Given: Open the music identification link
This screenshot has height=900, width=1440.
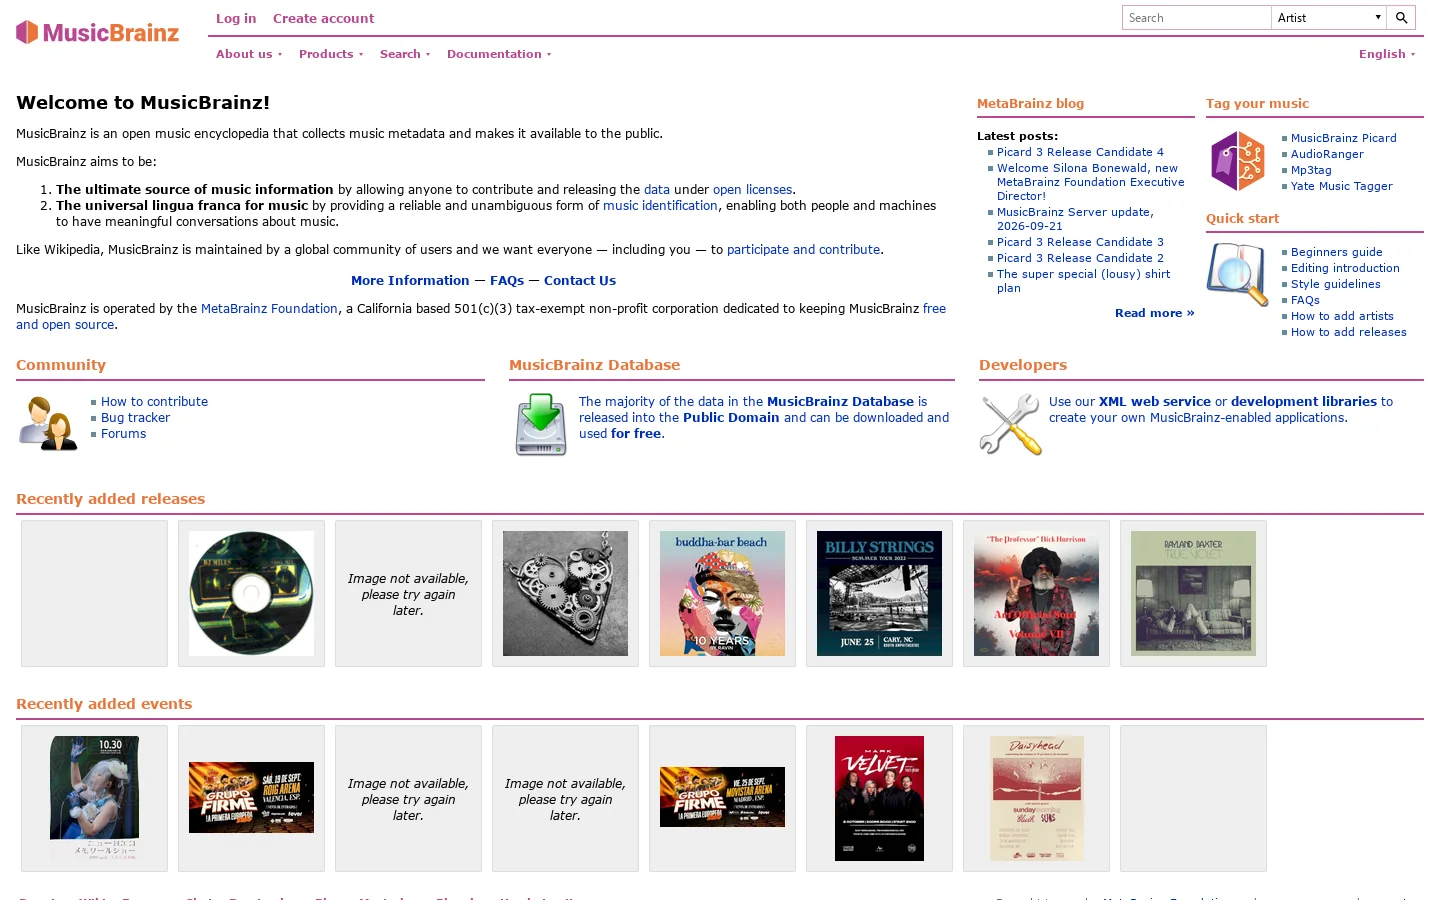Looking at the screenshot, I should [660, 206].
